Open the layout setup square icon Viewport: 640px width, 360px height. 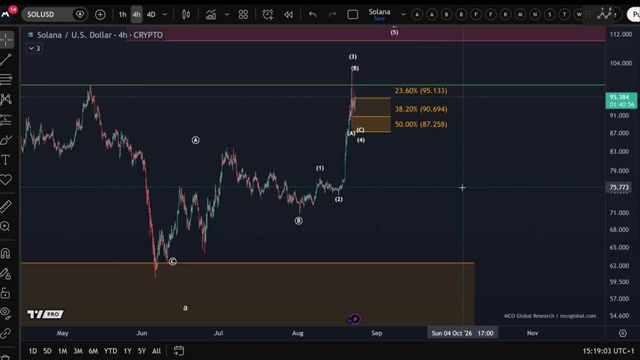(x=353, y=15)
